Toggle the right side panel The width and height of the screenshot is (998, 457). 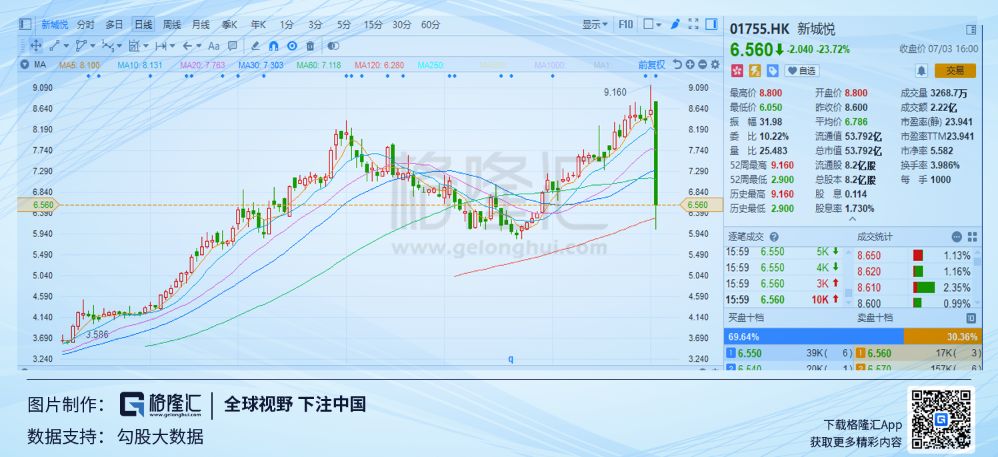[712, 25]
